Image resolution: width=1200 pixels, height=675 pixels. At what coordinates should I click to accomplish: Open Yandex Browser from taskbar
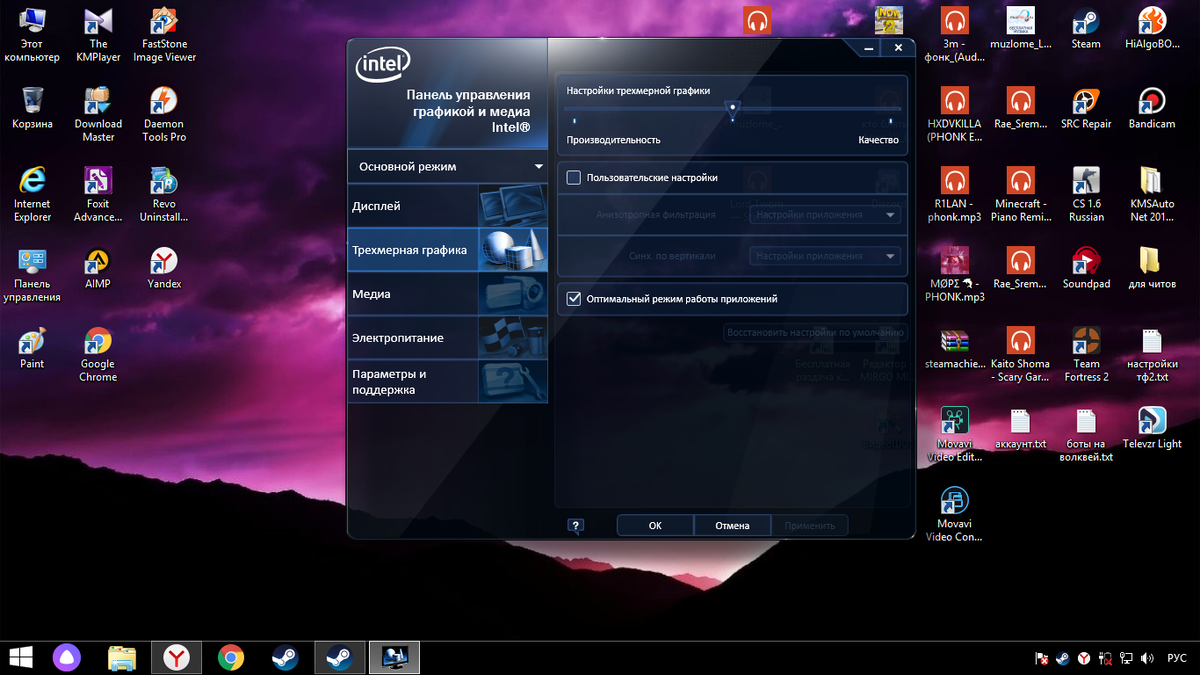(177, 657)
